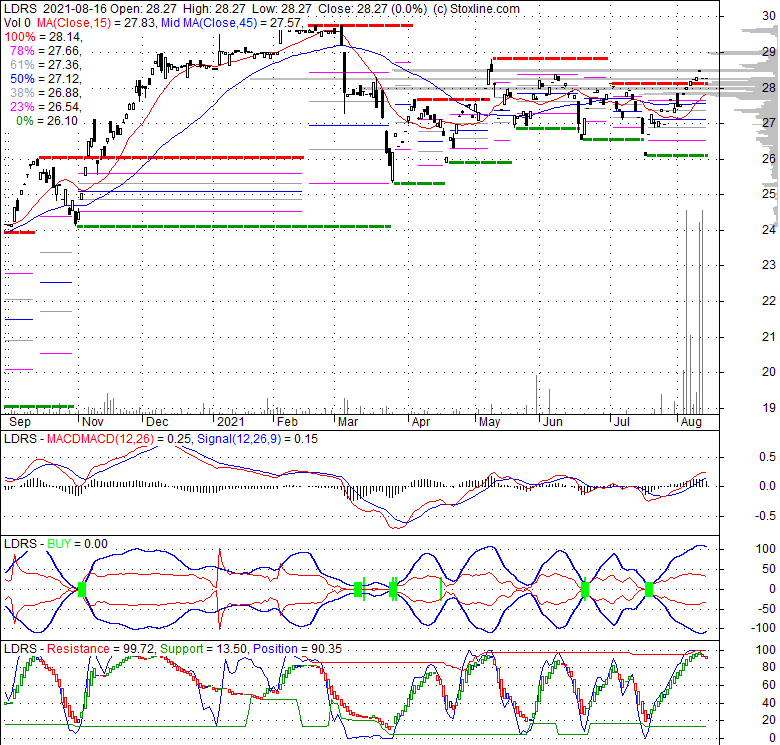Viewport: 780px width, 745px height.
Task: Click the Mar label on time axis
Action: [x=348, y=422]
